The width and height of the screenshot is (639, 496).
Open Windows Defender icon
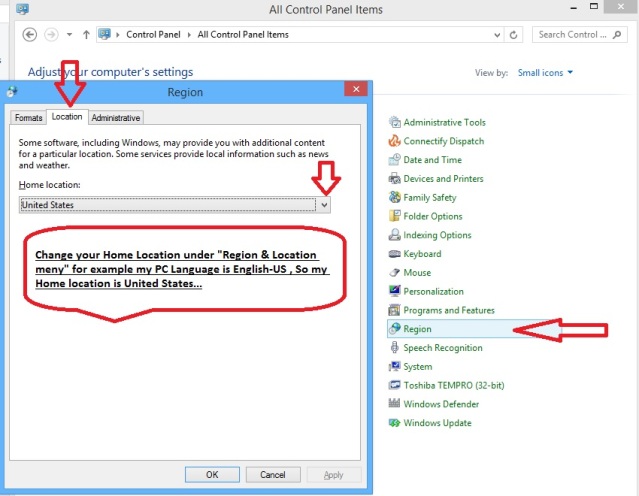coord(394,403)
